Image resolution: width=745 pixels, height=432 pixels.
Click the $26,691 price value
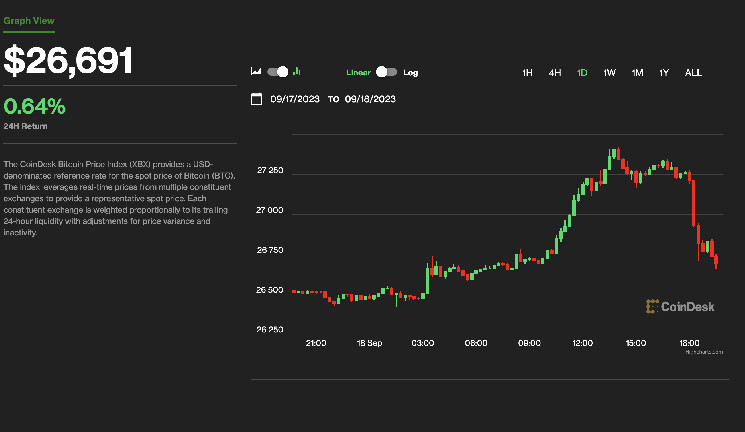tap(68, 61)
